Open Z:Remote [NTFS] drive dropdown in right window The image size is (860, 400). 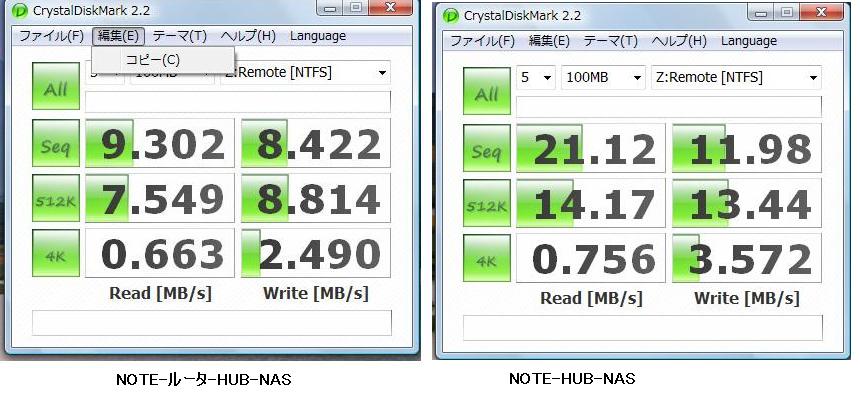click(736, 77)
